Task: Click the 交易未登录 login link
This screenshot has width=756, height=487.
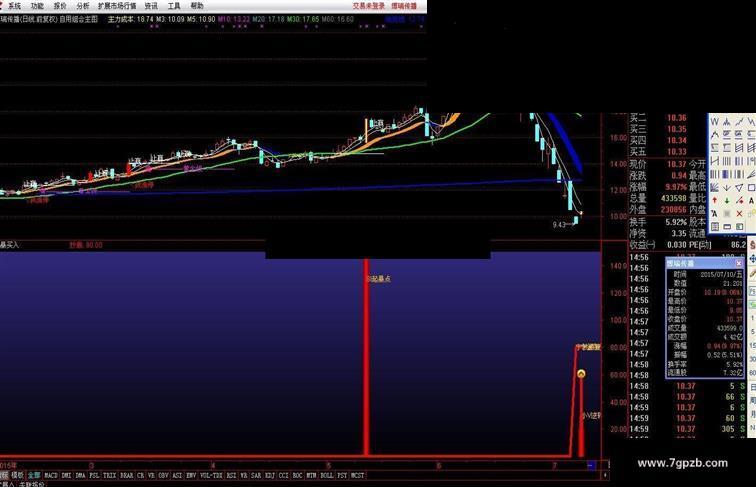Action: (369, 6)
